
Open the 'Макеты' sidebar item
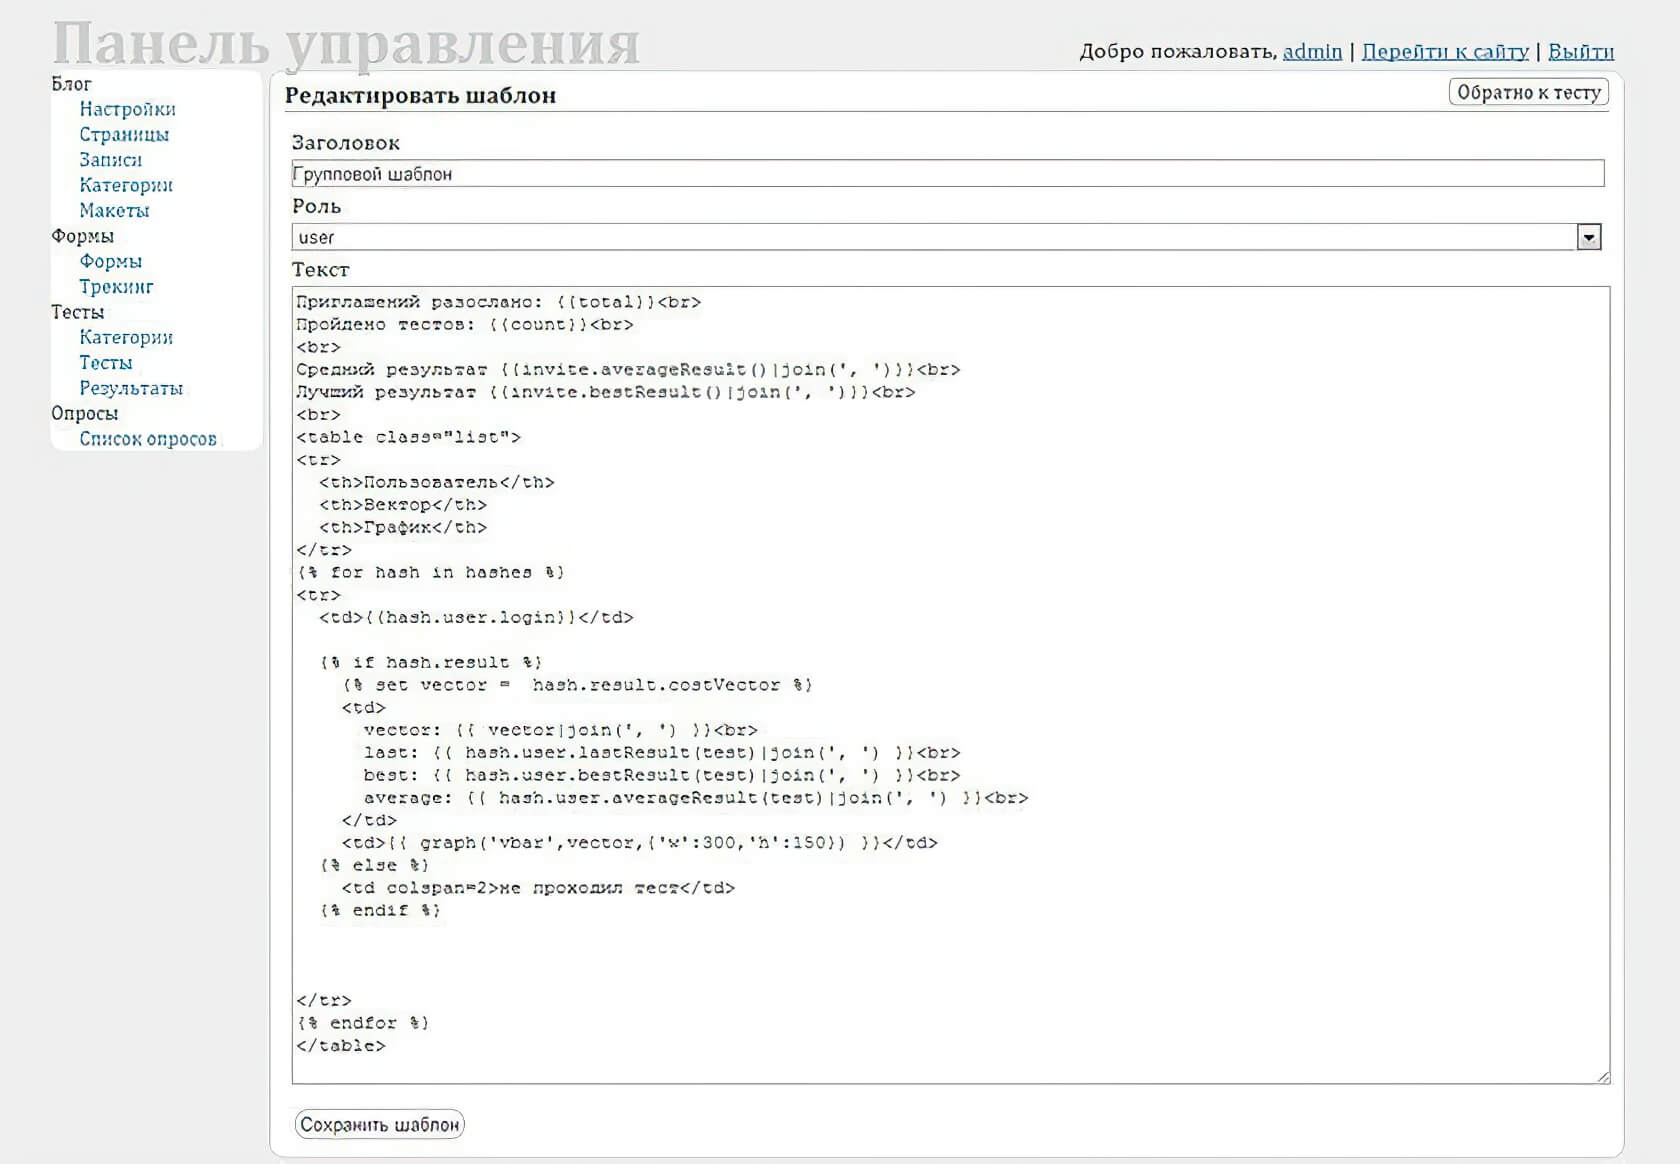point(114,211)
